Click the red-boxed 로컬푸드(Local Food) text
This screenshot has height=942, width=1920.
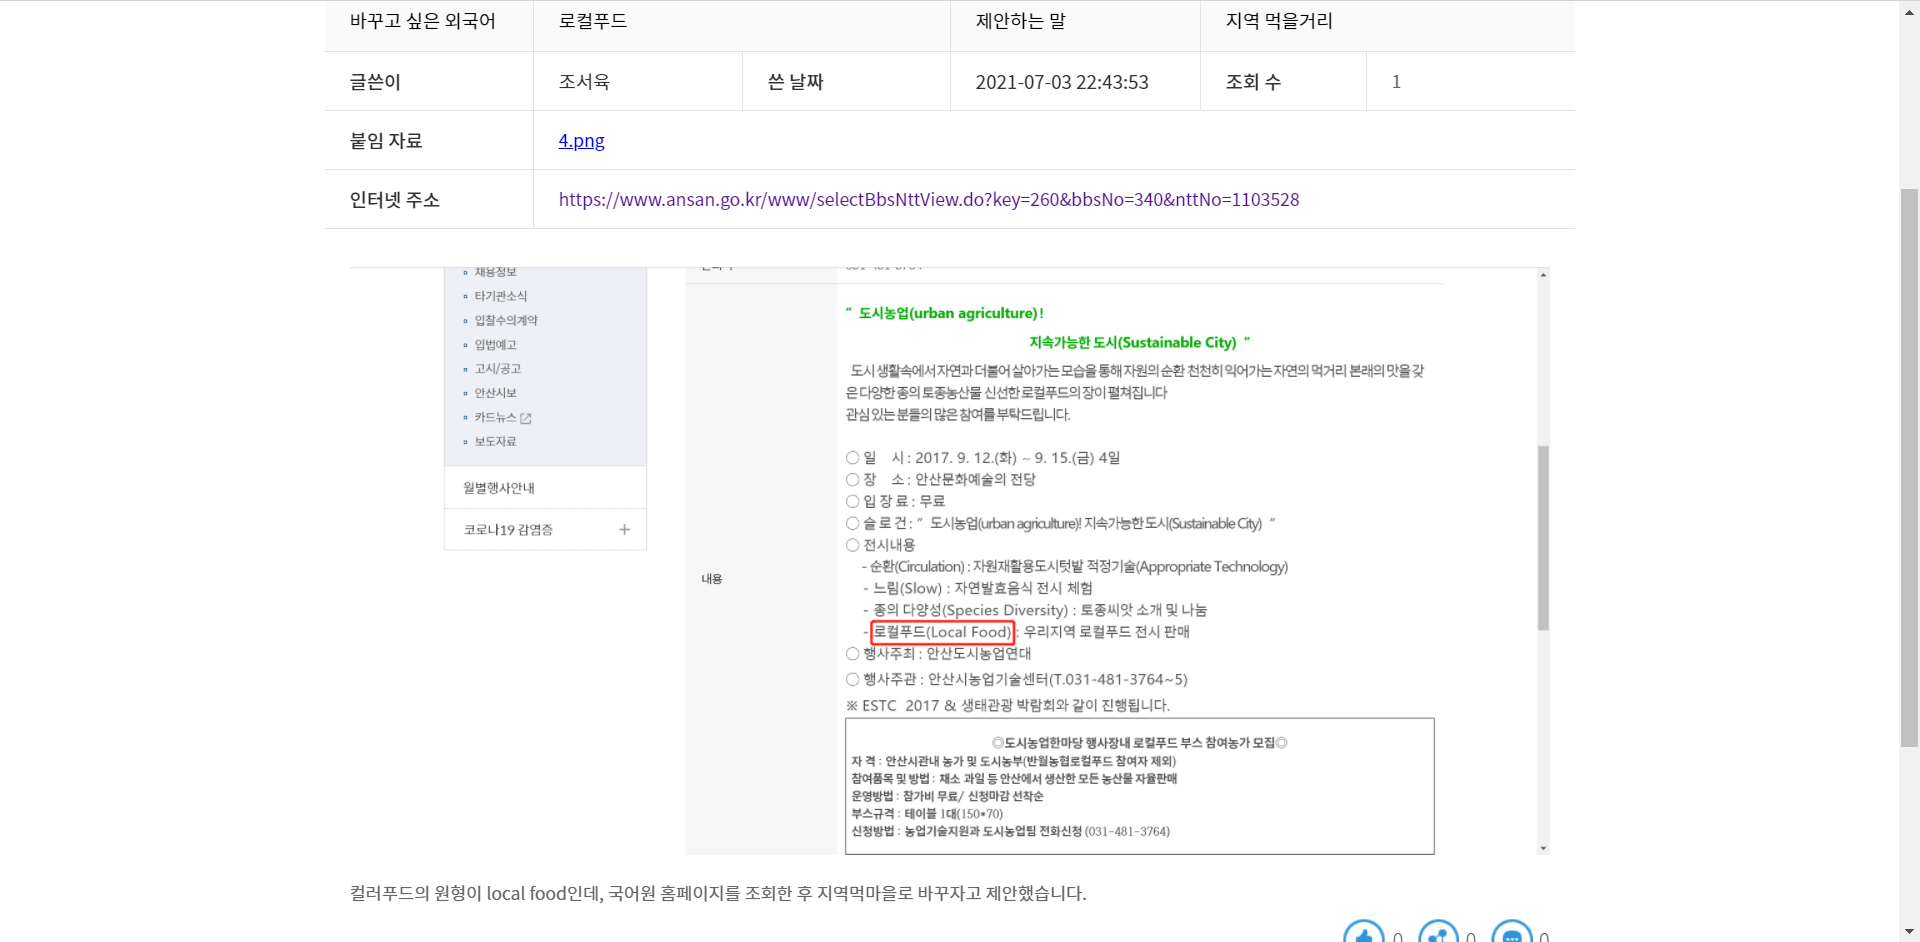click(942, 632)
